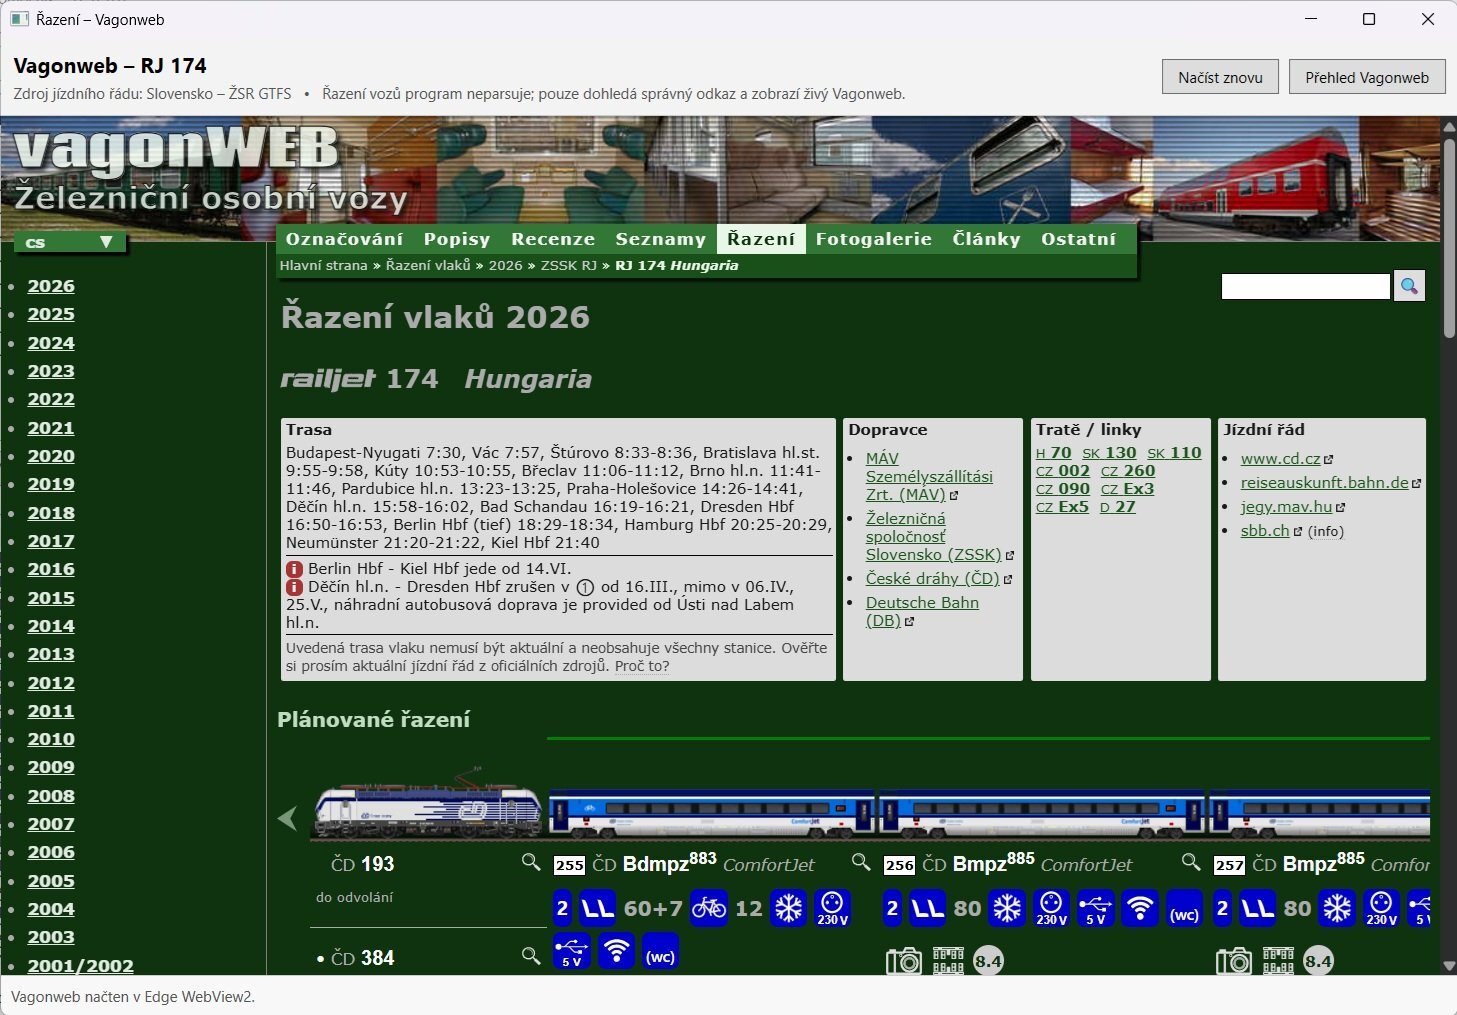The width and height of the screenshot is (1457, 1015).
Task: Open the CZ Ex3 line link
Action: [x=1127, y=488]
